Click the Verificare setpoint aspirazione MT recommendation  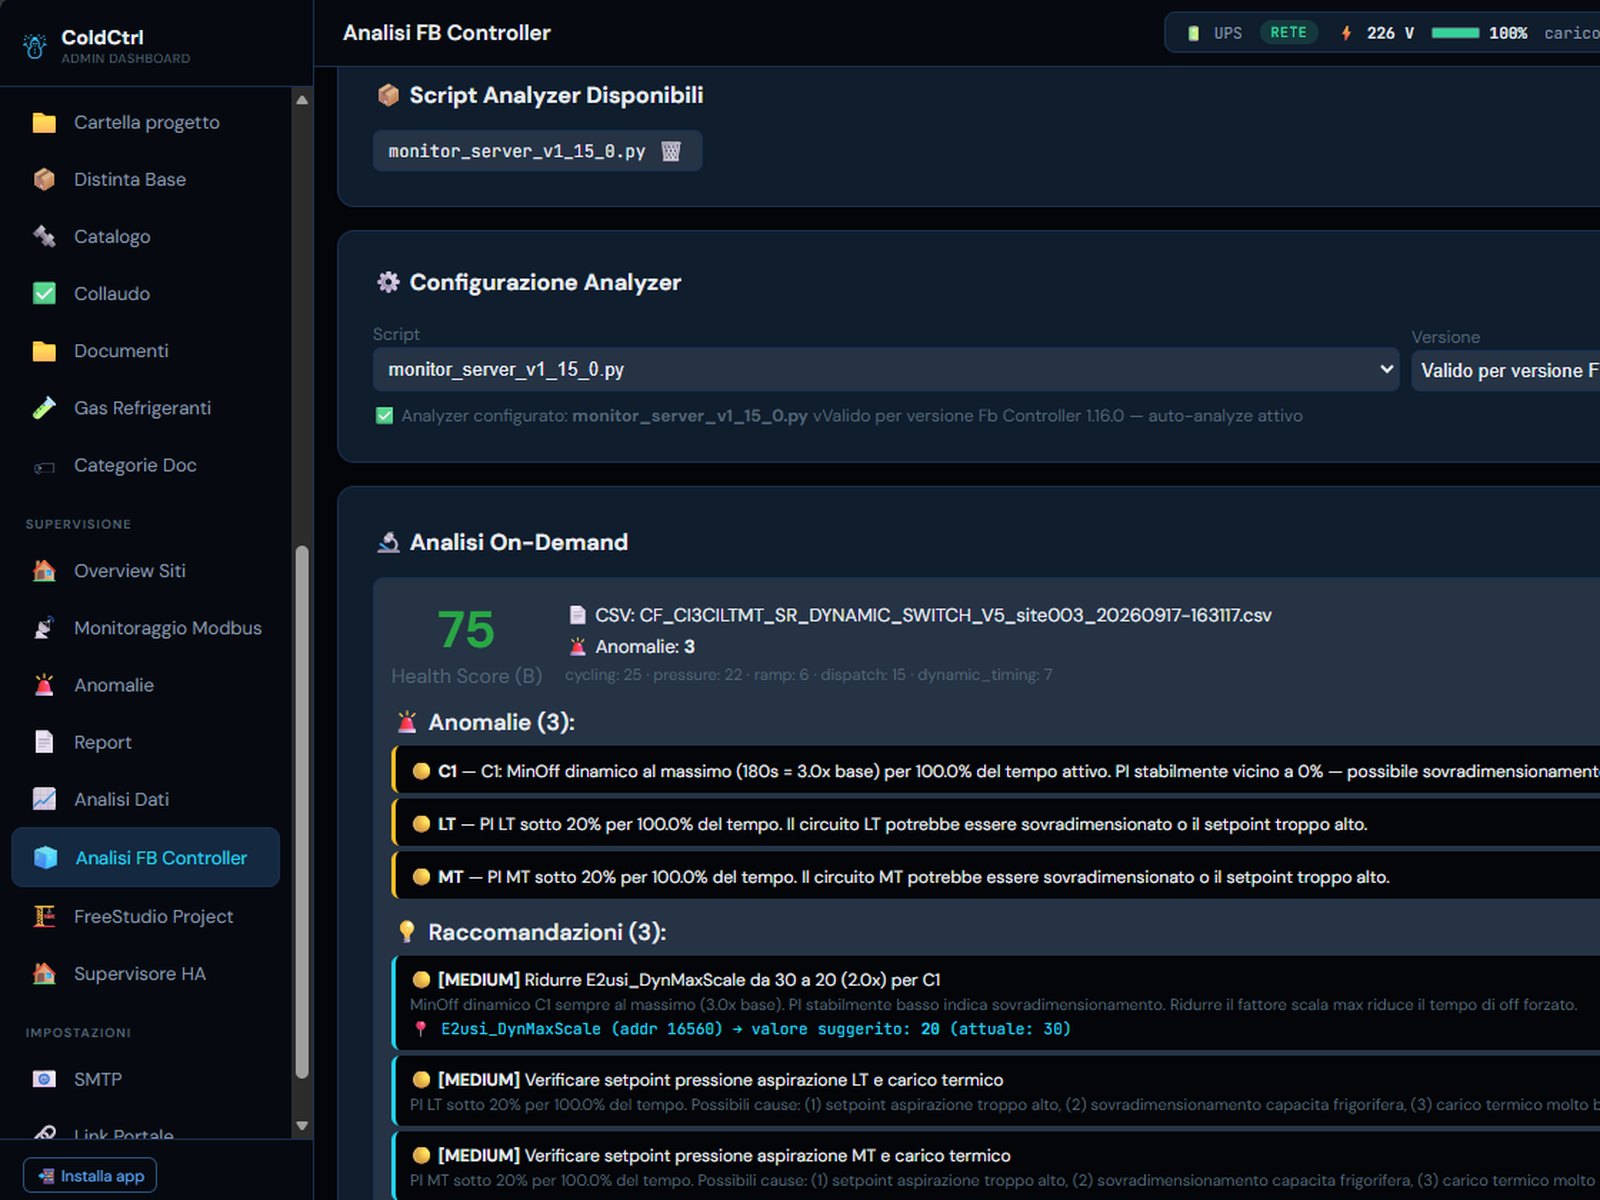click(995, 1166)
